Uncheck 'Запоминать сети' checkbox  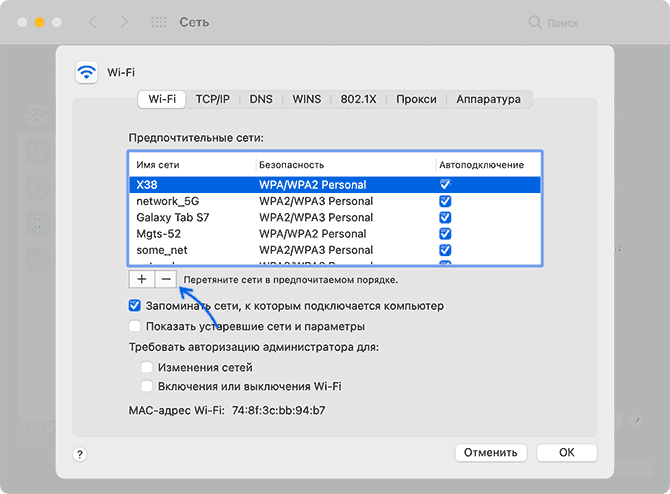click(x=135, y=306)
